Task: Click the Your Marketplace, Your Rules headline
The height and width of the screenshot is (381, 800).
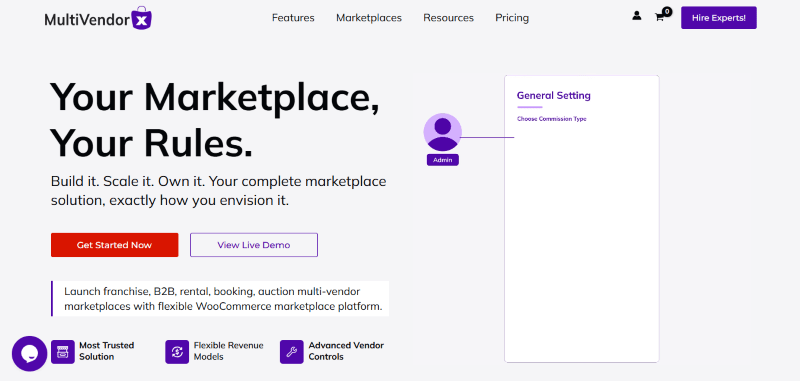Action: click(x=214, y=119)
